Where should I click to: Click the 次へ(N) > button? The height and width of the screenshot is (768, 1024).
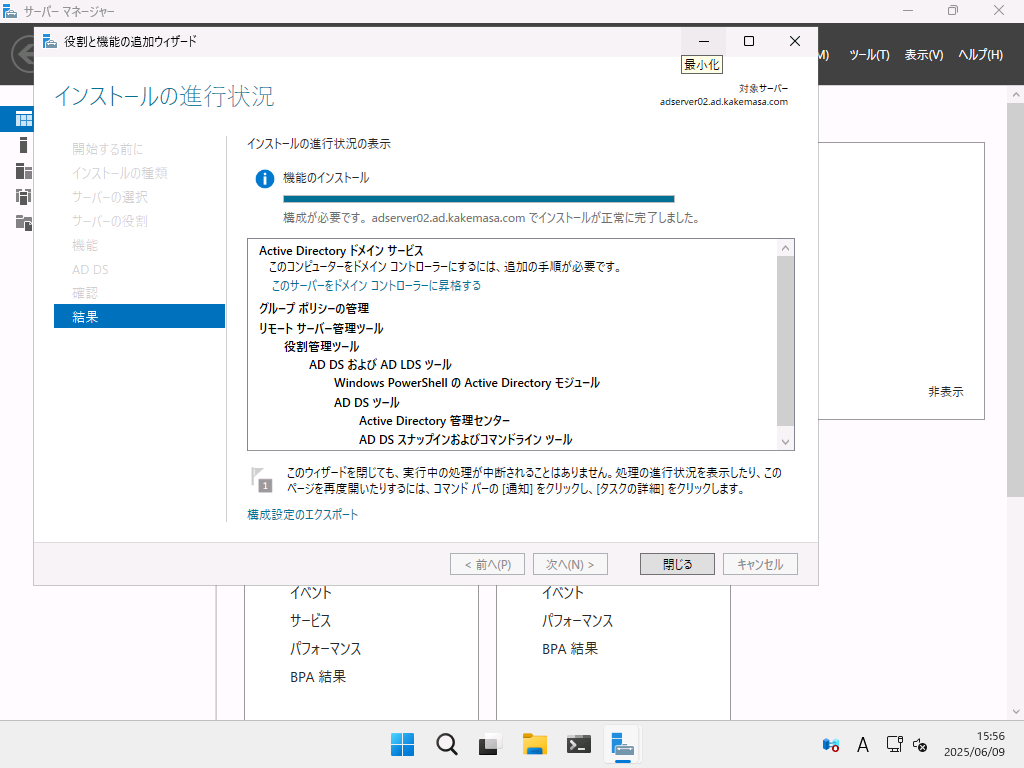click(570, 564)
